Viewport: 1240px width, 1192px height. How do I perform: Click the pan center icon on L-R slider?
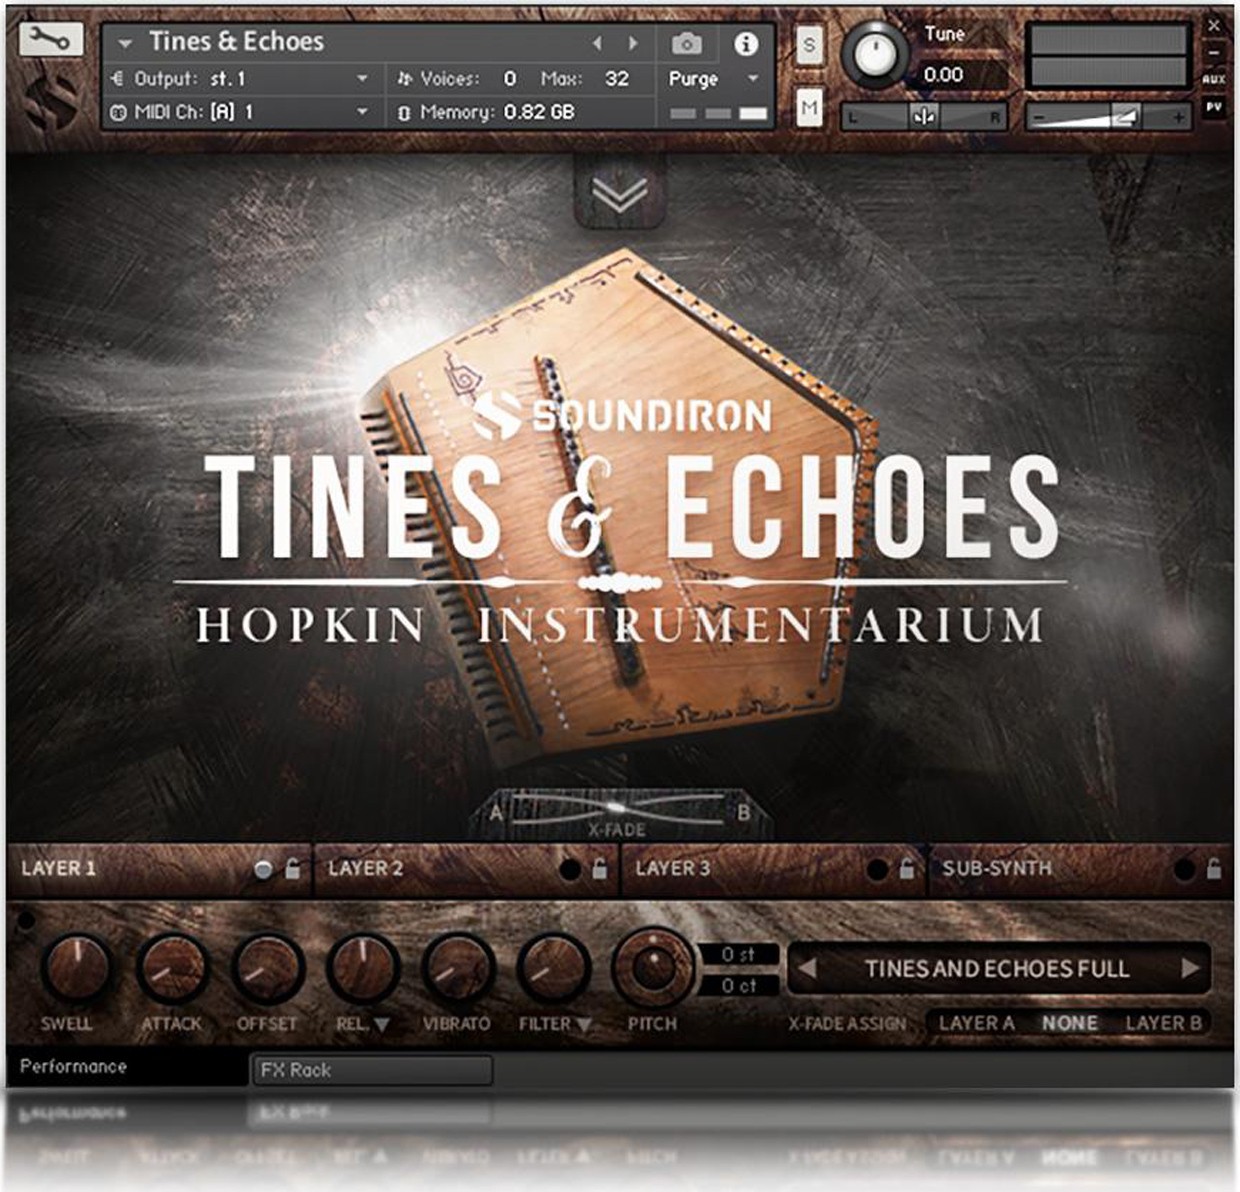[923, 117]
